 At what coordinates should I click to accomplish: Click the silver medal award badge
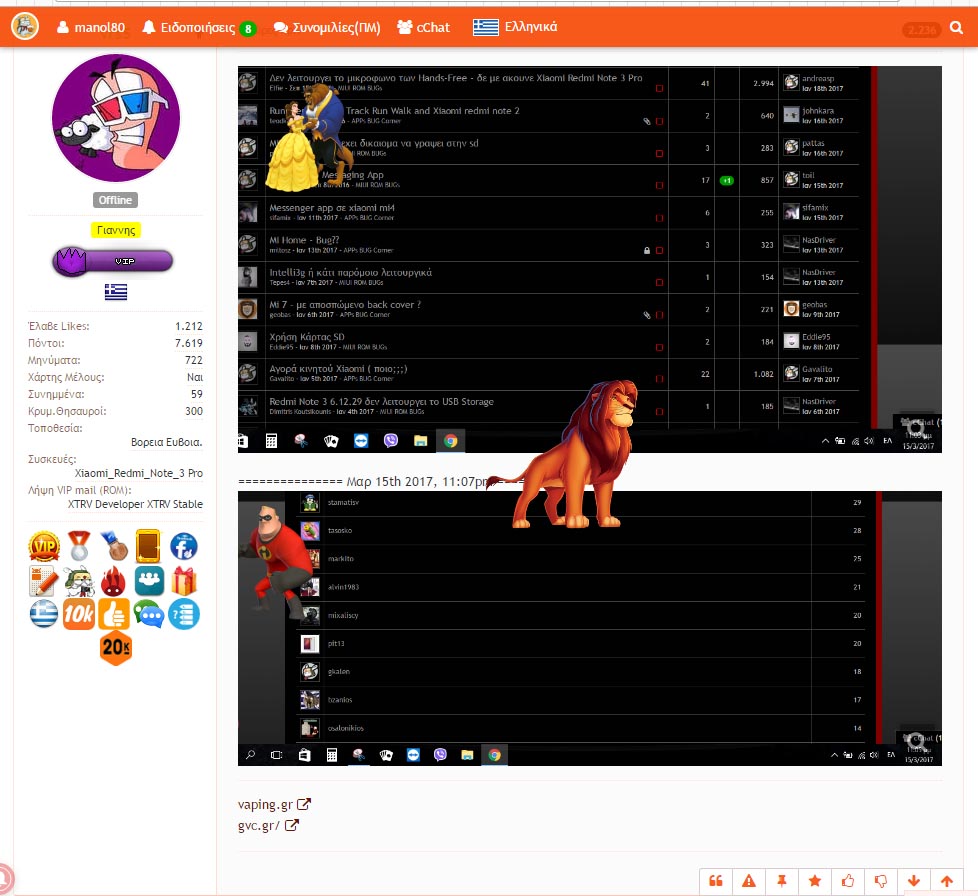click(79, 546)
